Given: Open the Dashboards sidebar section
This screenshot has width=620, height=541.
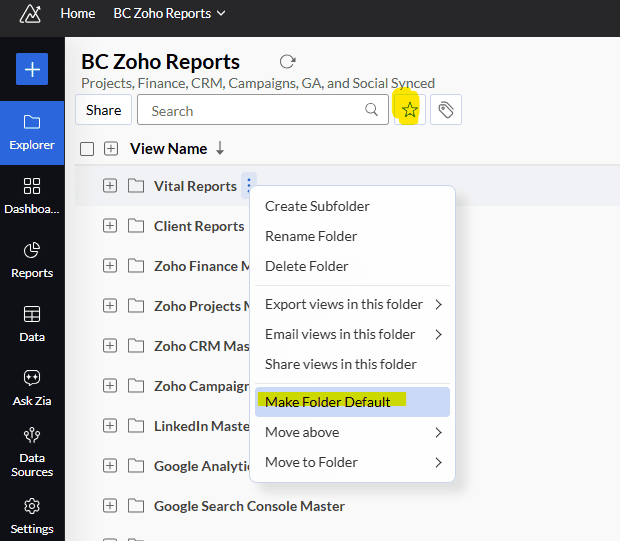Looking at the screenshot, I should coord(32,196).
